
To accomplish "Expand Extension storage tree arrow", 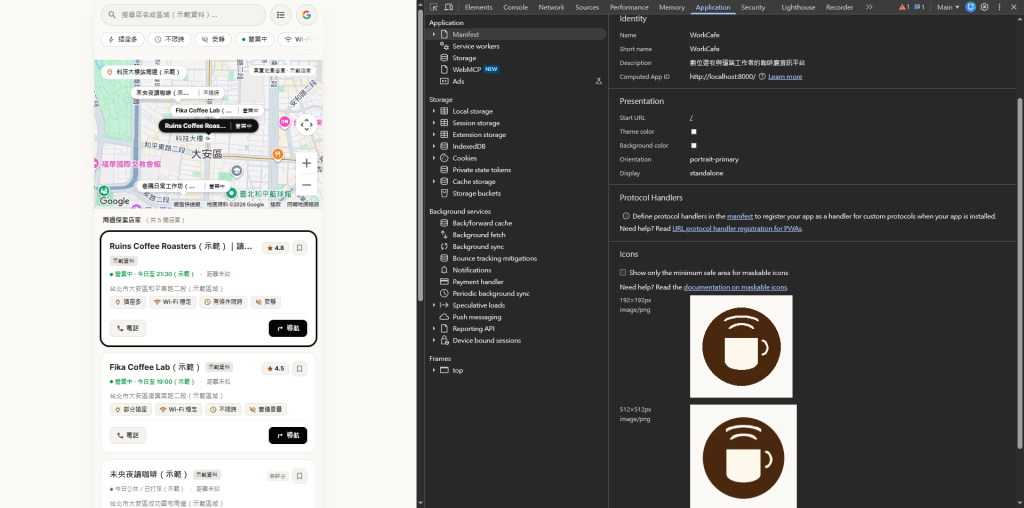I will pyautogui.click(x=434, y=135).
